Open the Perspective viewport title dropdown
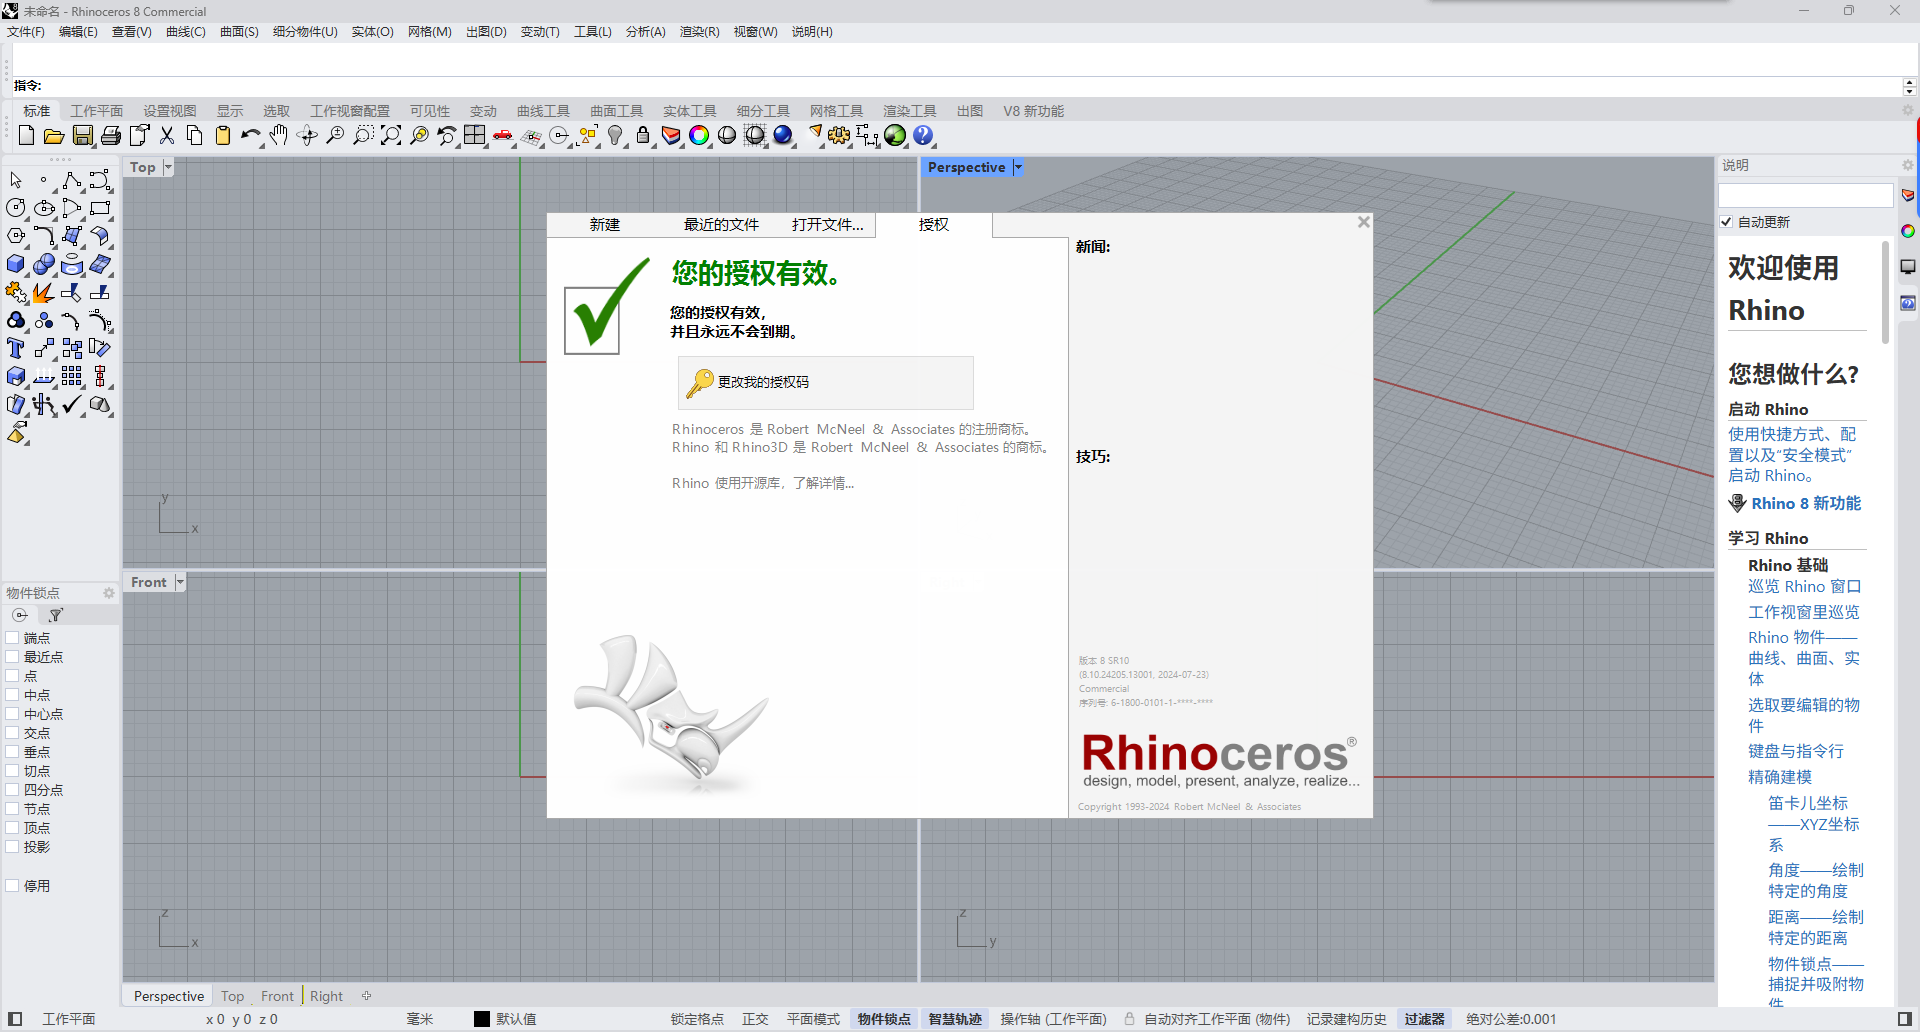 pyautogui.click(x=1018, y=167)
